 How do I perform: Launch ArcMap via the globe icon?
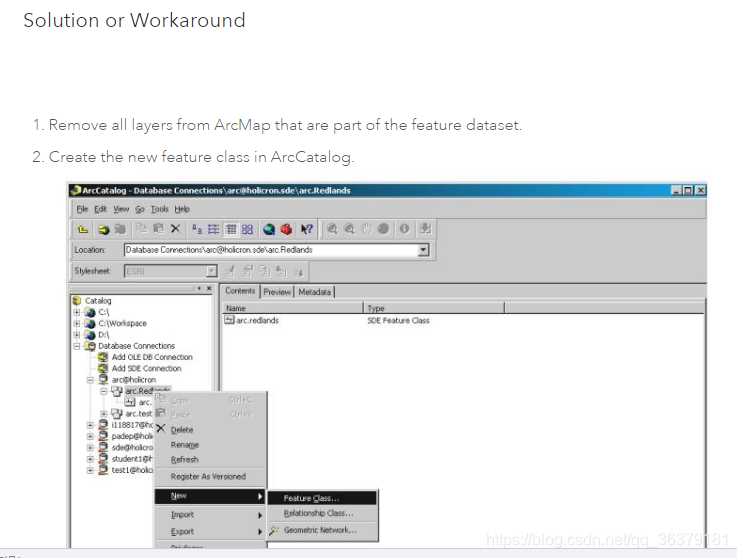pos(269,229)
